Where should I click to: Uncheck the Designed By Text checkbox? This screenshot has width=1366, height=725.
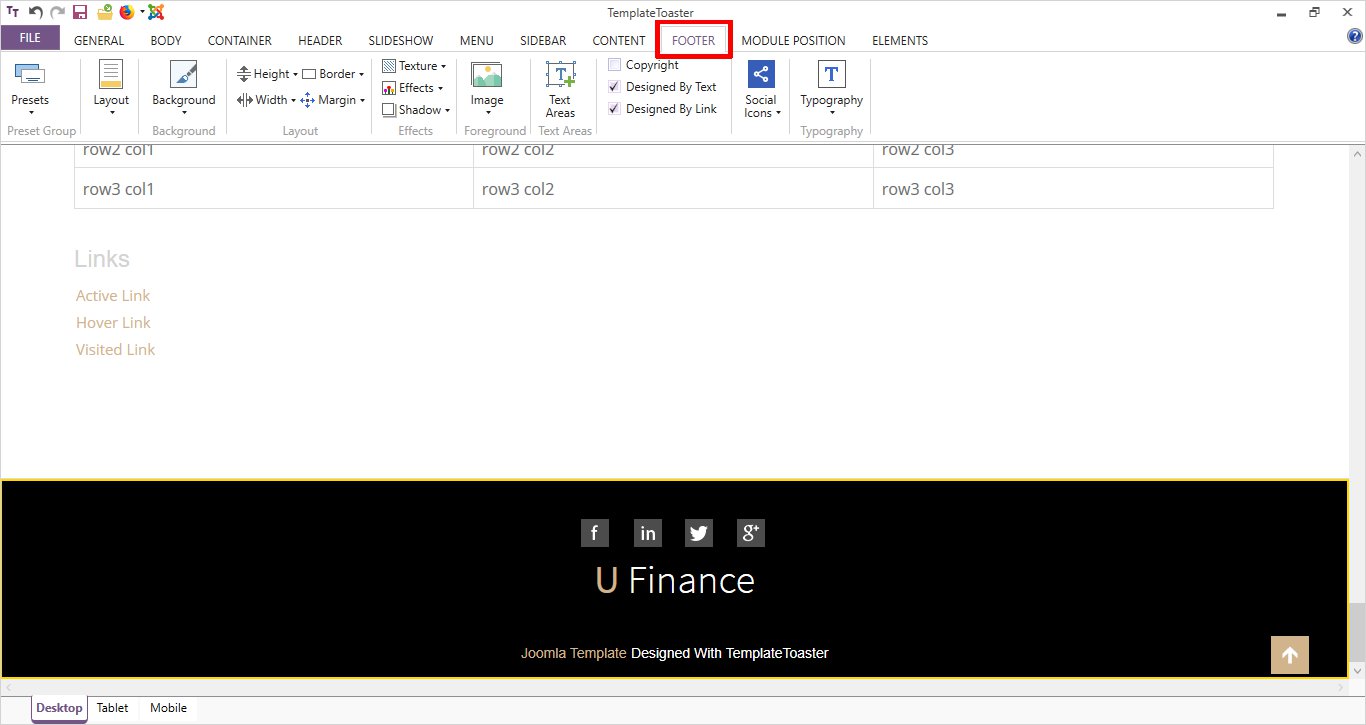coord(615,87)
